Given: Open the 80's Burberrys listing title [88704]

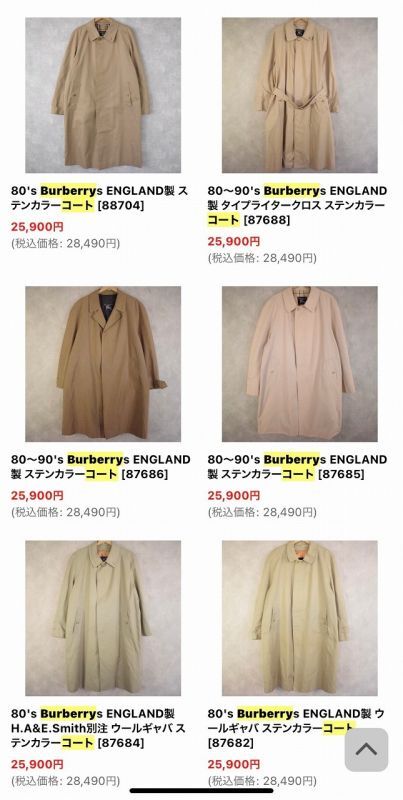Looking at the screenshot, I should click(x=99, y=198).
